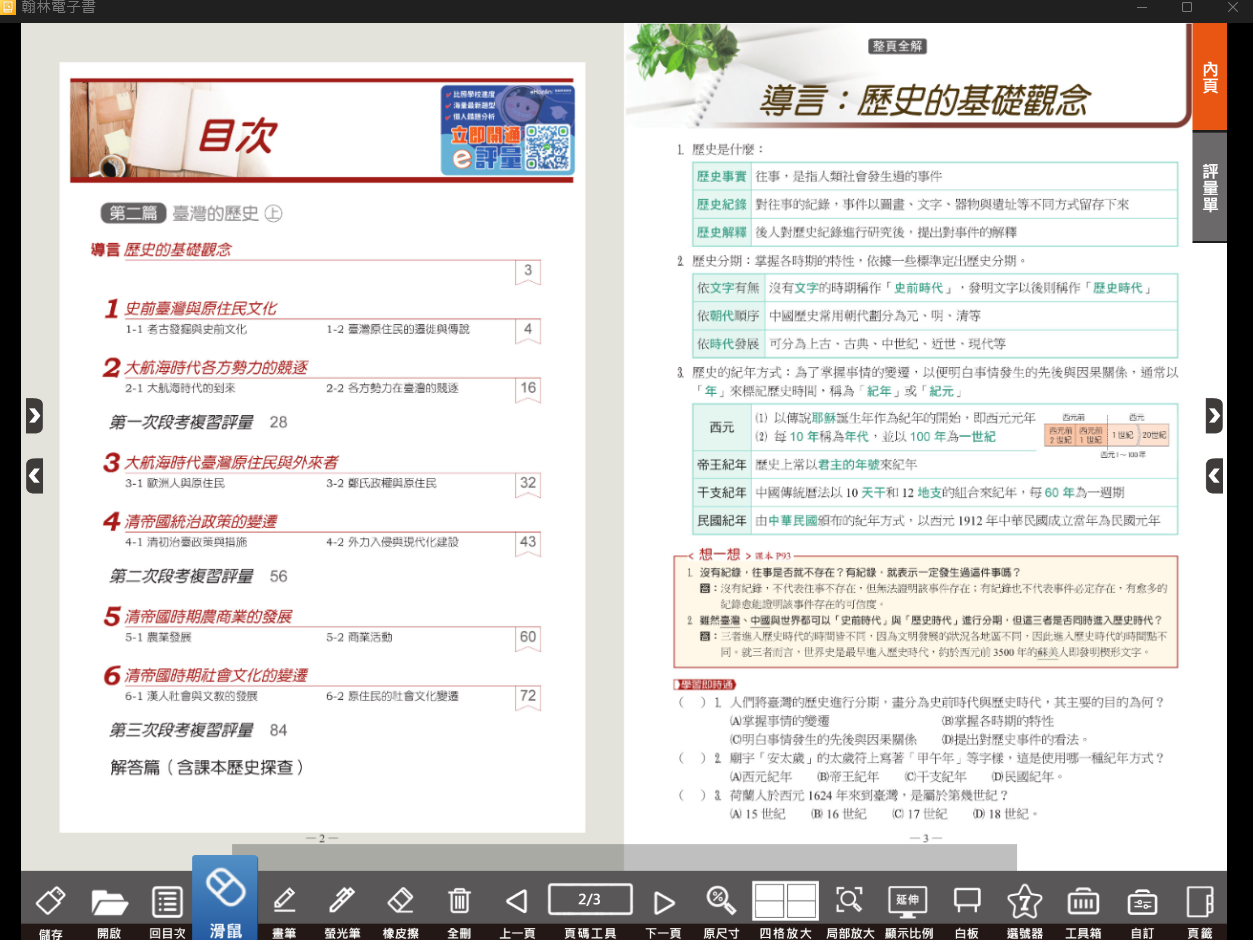Open a file with 開啟 icon
The height and width of the screenshot is (940, 1253).
[x=109, y=902]
